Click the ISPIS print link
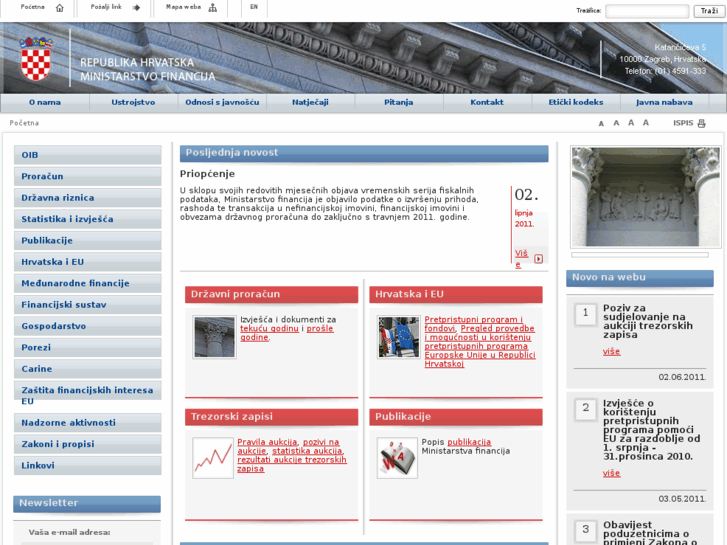The height and width of the screenshot is (545, 727). pos(683,123)
